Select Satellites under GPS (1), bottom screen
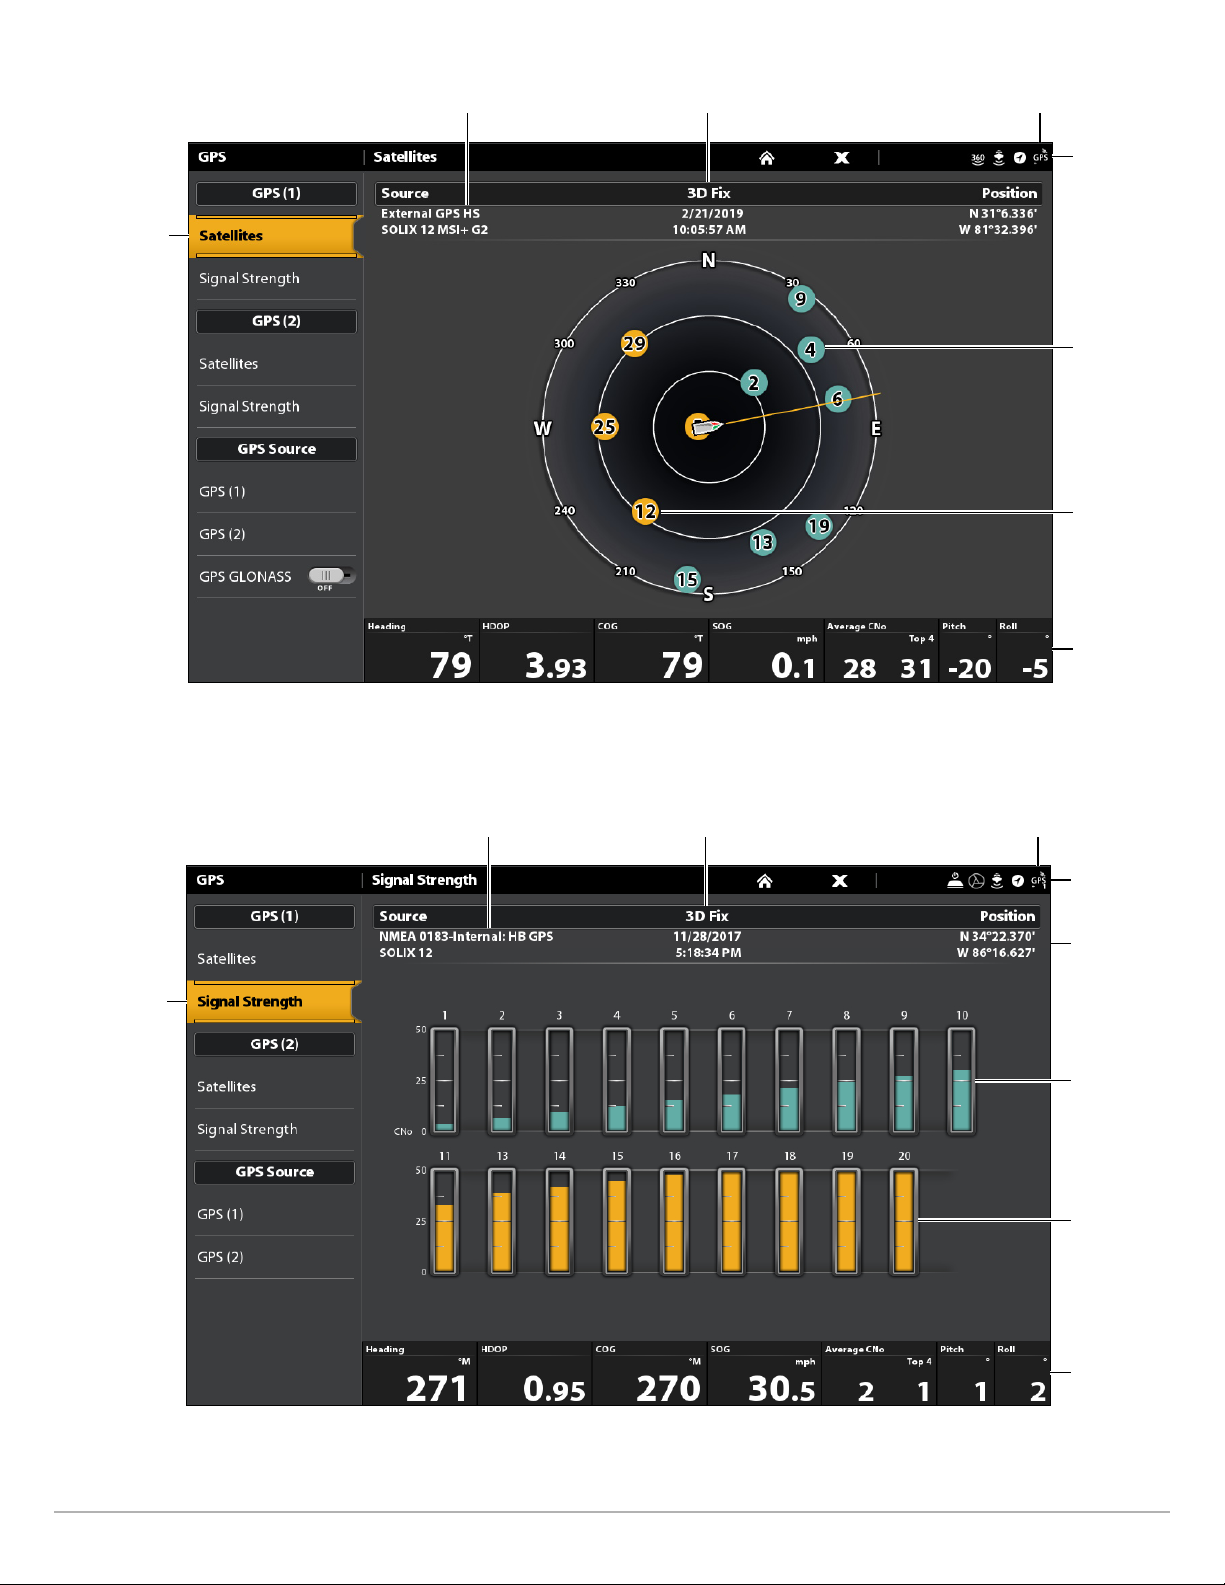 coord(273,959)
